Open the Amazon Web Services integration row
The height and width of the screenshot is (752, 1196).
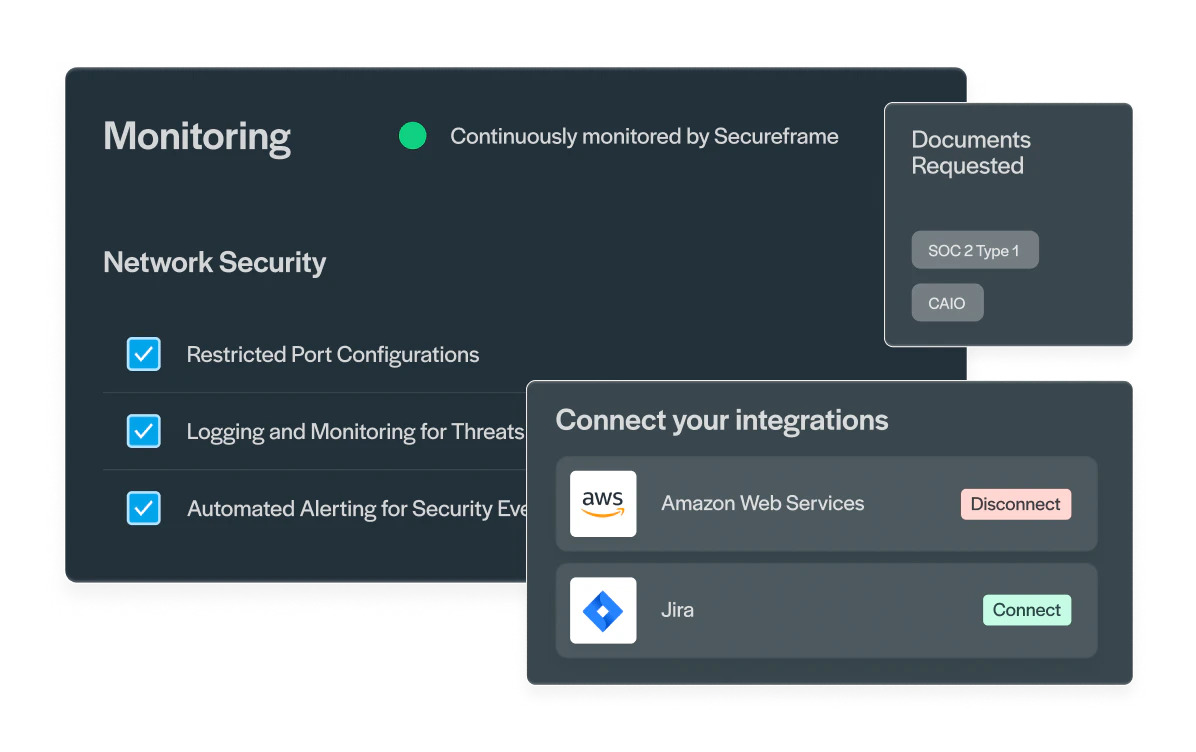827,503
